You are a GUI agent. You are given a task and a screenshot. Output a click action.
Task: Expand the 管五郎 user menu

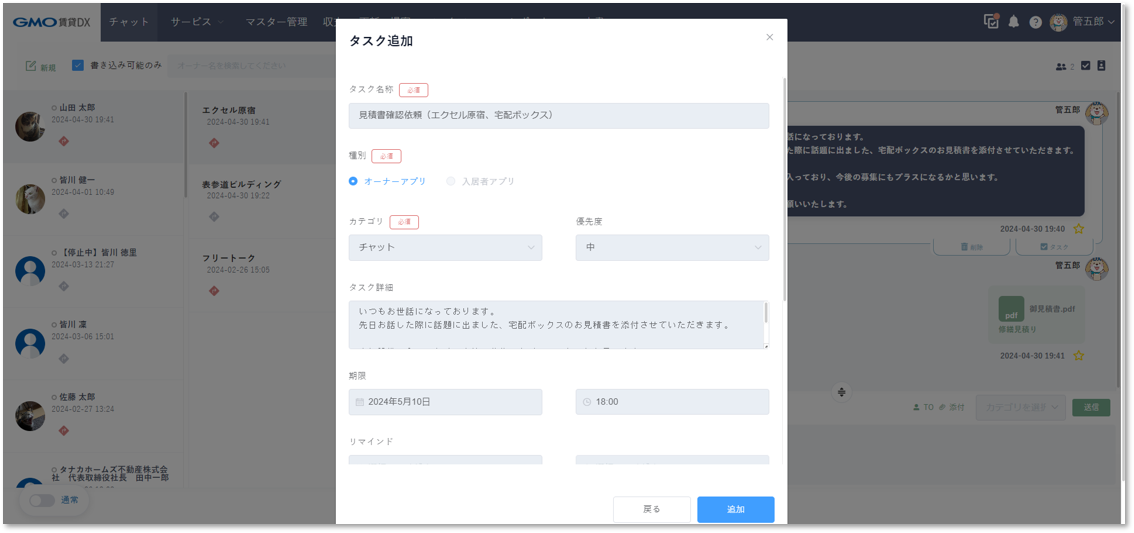(x=1083, y=22)
